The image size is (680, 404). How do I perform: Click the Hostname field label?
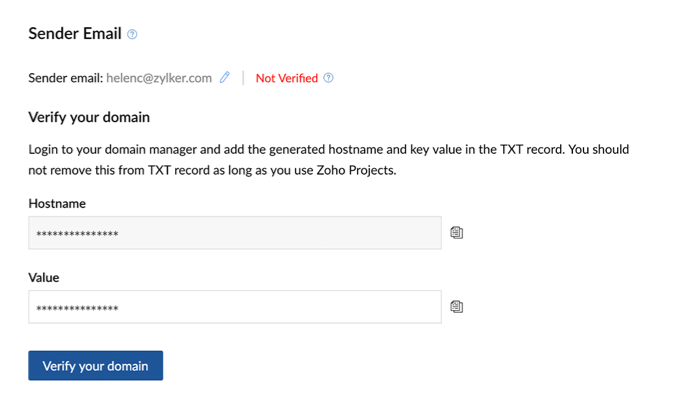57,203
